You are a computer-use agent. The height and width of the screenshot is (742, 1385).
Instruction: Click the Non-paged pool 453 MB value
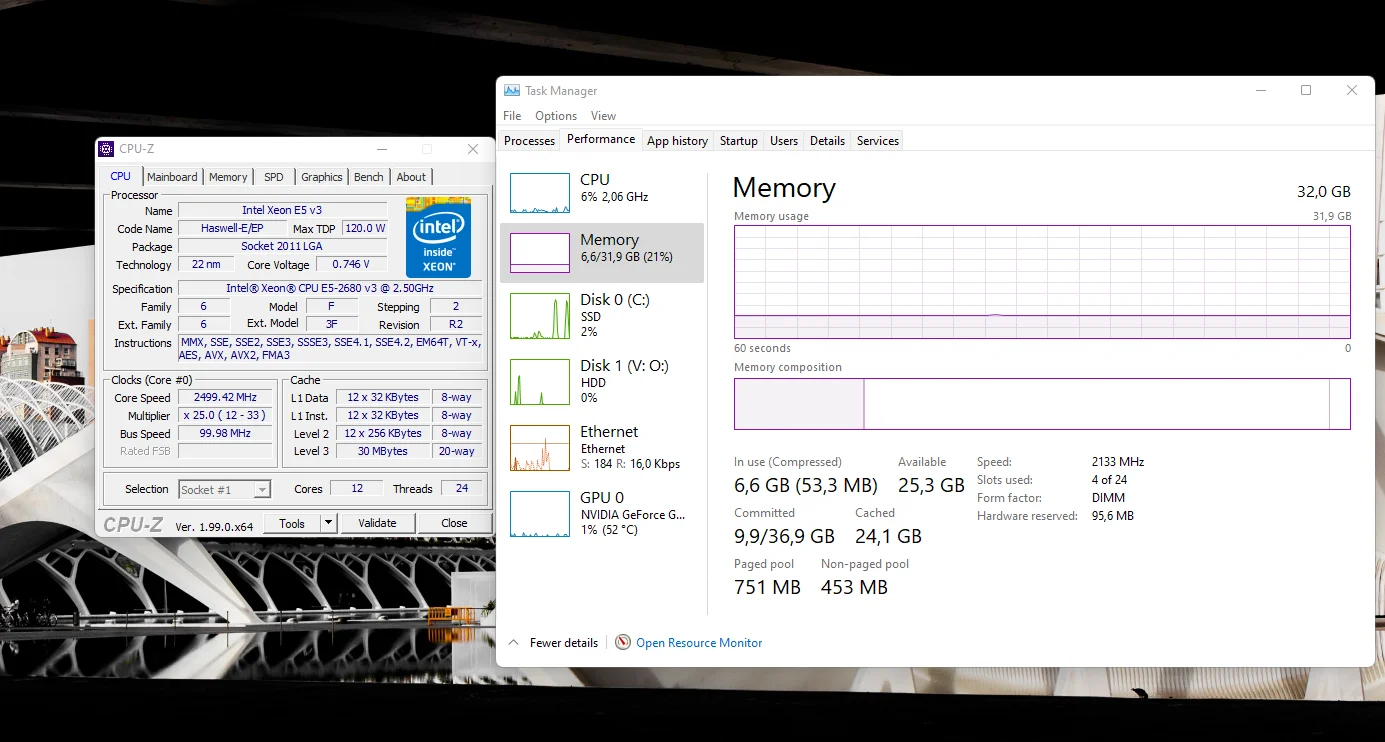[x=854, y=588]
